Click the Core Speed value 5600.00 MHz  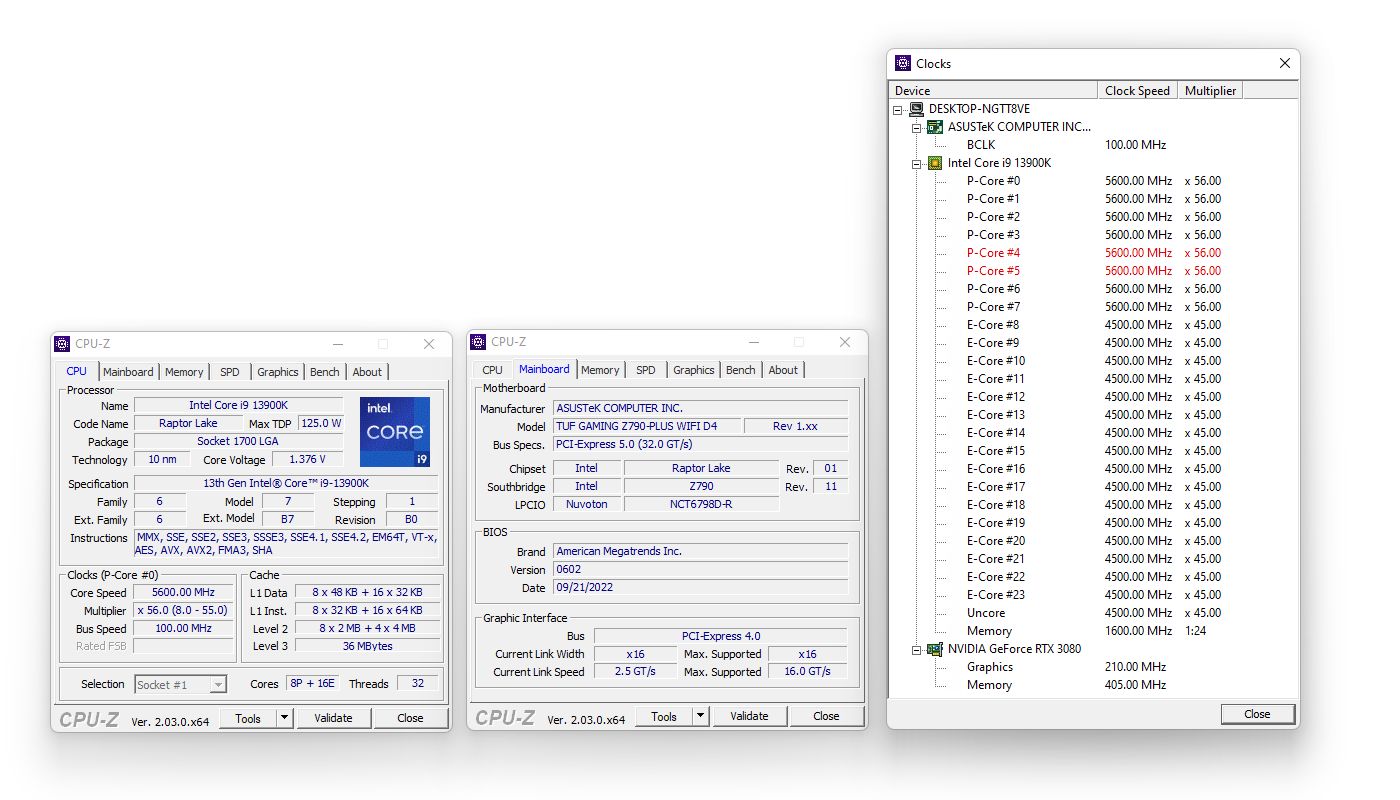(184, 593)
